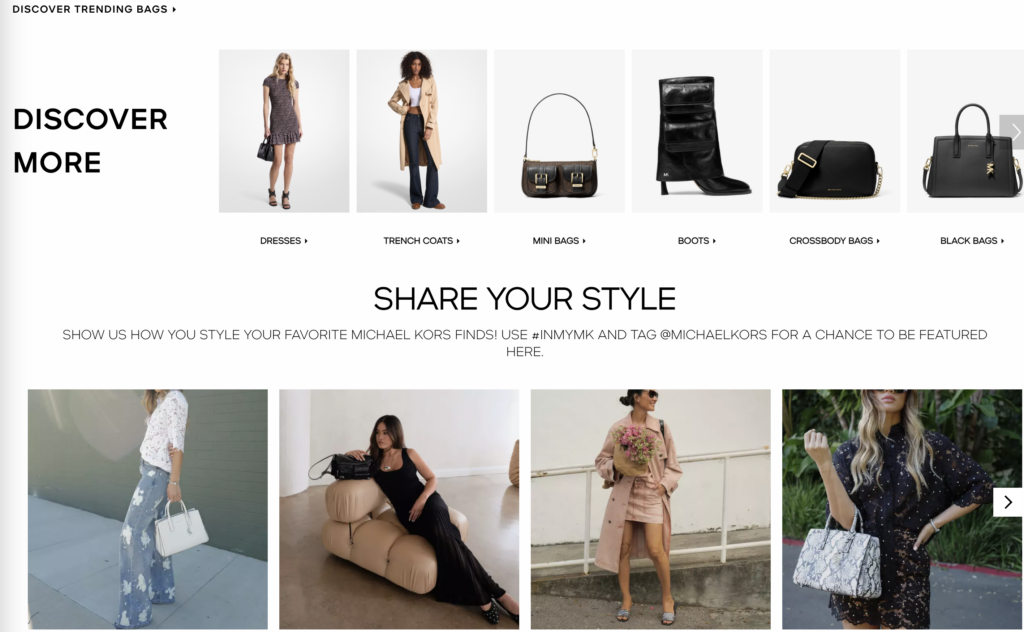The width and height of the screenshot is (1024, 632).
Task: Open the photo with white handbag and jeans
Action: [x=148, y=509]
